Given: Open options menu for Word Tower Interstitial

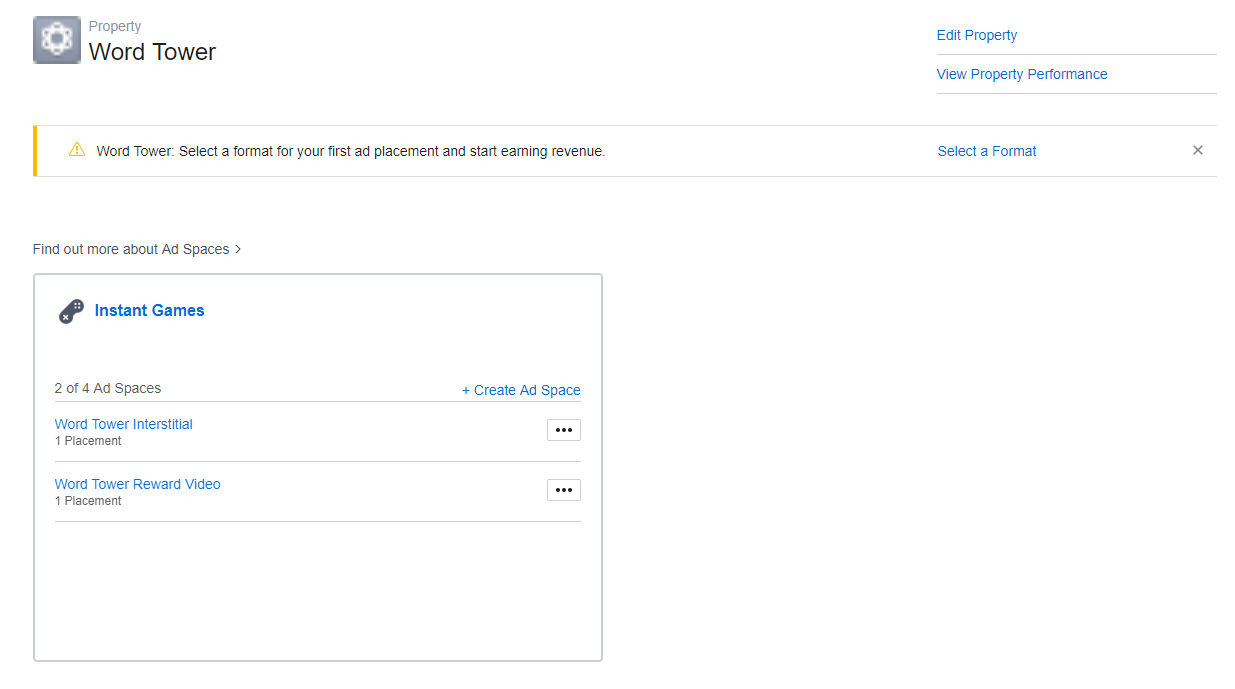Looking at the screenshot, I should [x=564, y=430].
